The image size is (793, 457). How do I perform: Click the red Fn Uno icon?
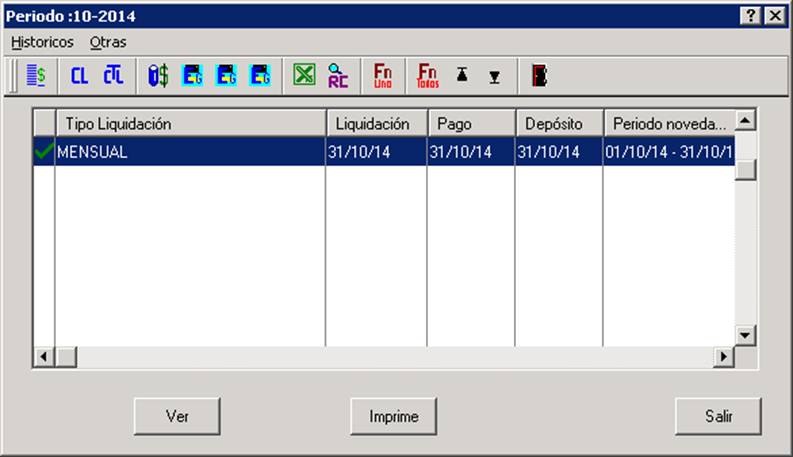tap(383, 76)
